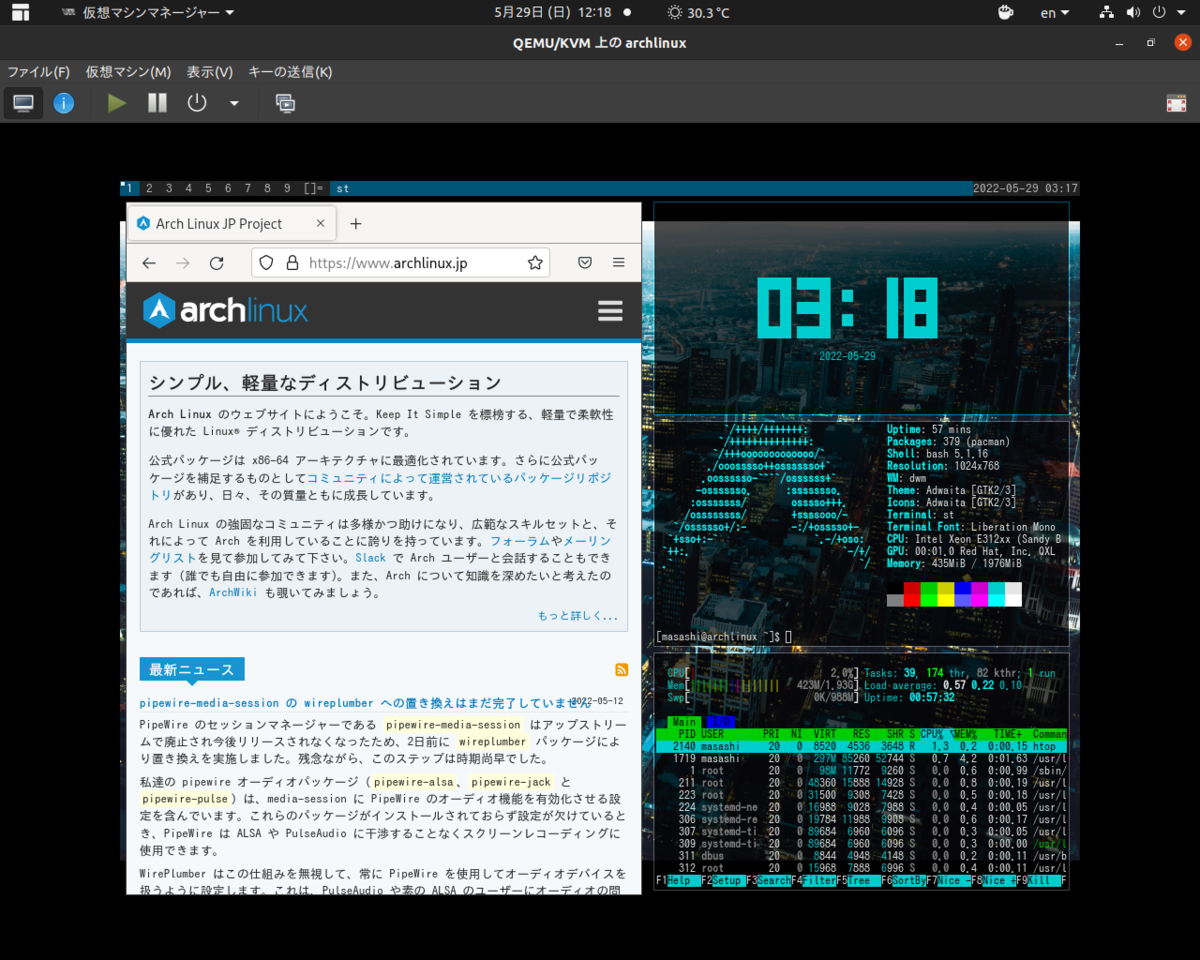Open the フォーラム link
The height and width of the screenshot is (960, 1200).
[x=520, y=541]
